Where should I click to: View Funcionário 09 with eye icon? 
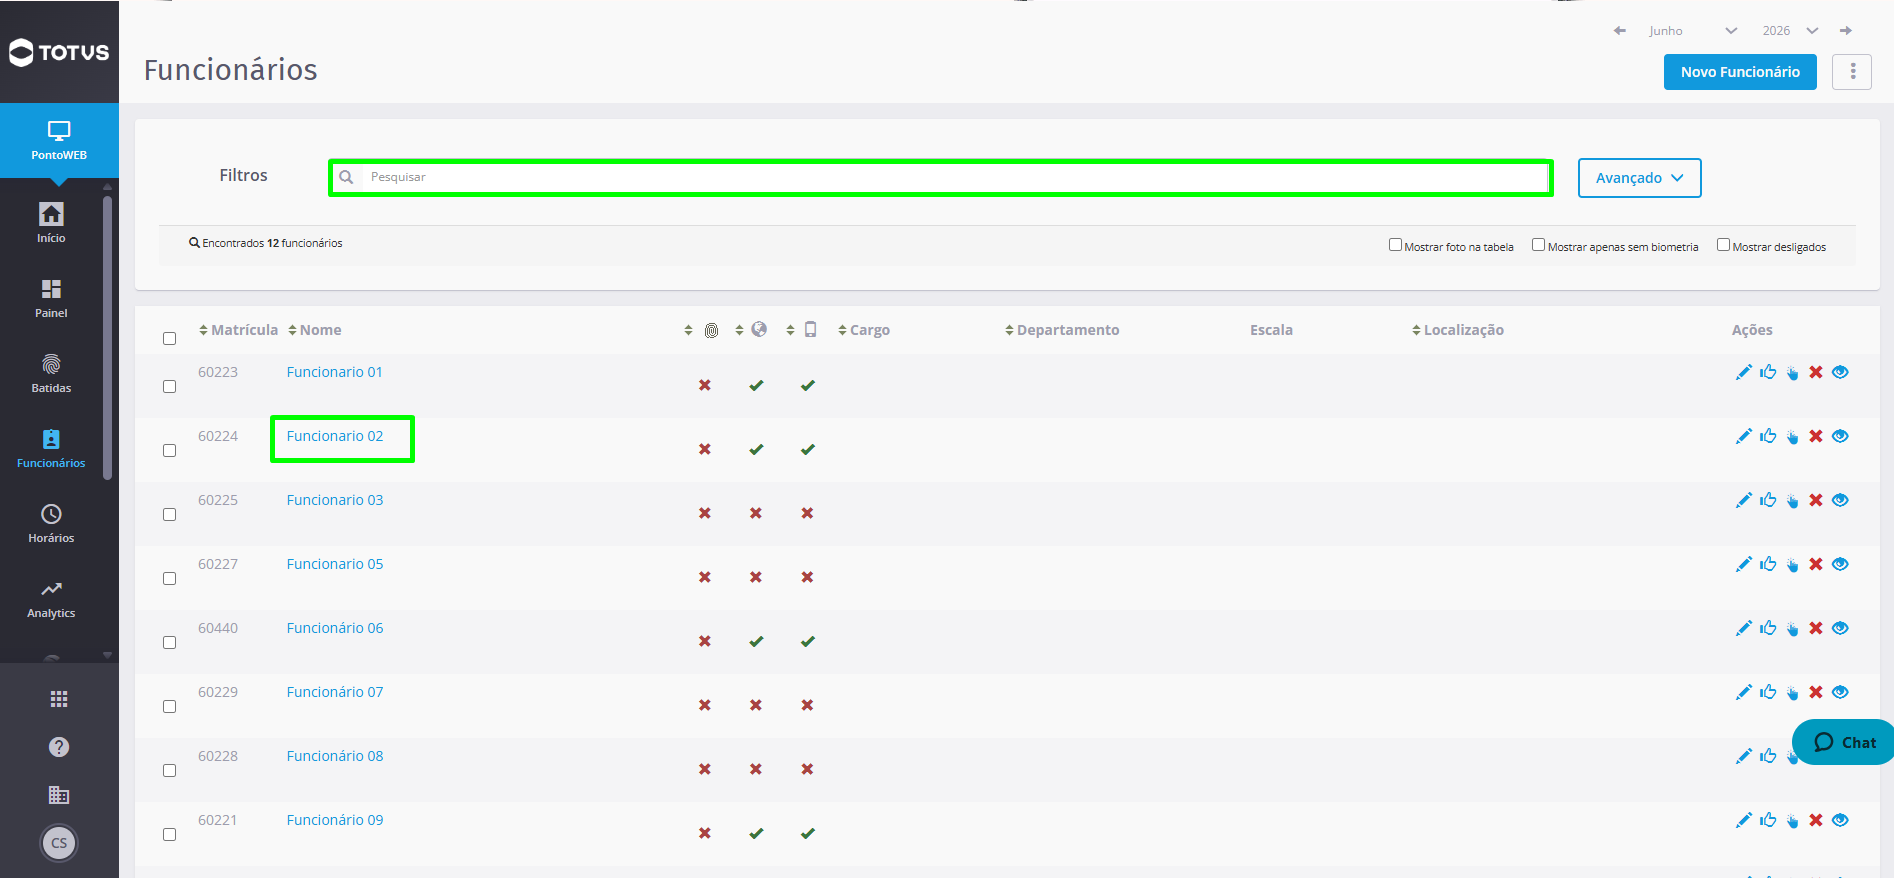point(1840,820)
